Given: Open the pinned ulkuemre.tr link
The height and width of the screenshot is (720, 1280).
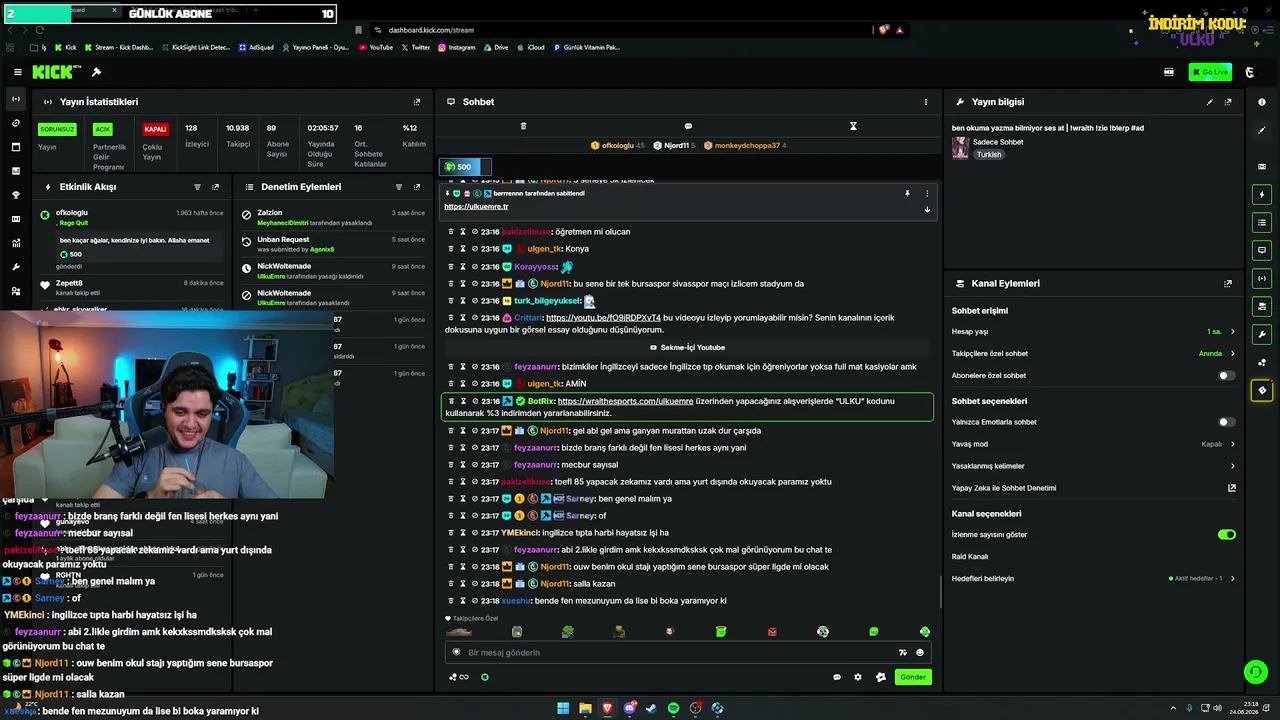Looking at the screenshot, I should tap(476, 207).
